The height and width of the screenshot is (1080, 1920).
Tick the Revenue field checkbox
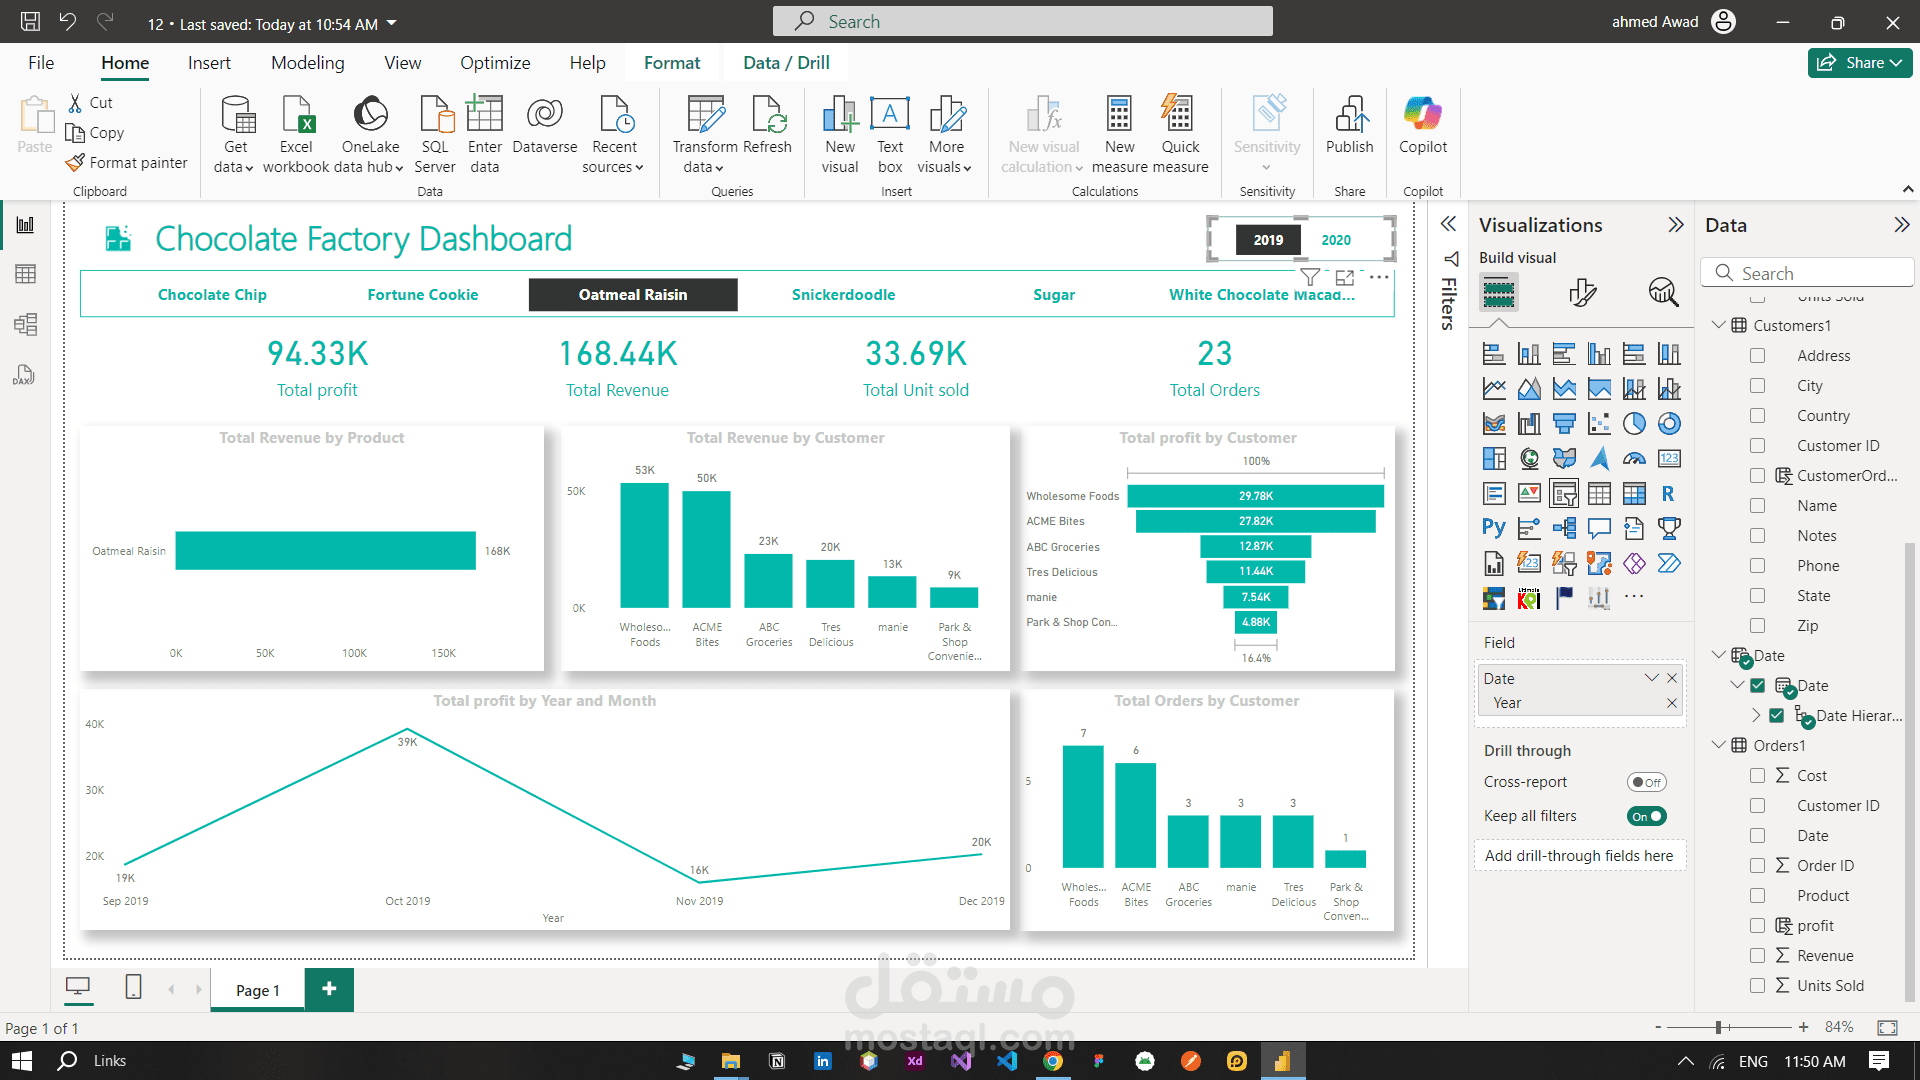click(x=1757, y=956)
